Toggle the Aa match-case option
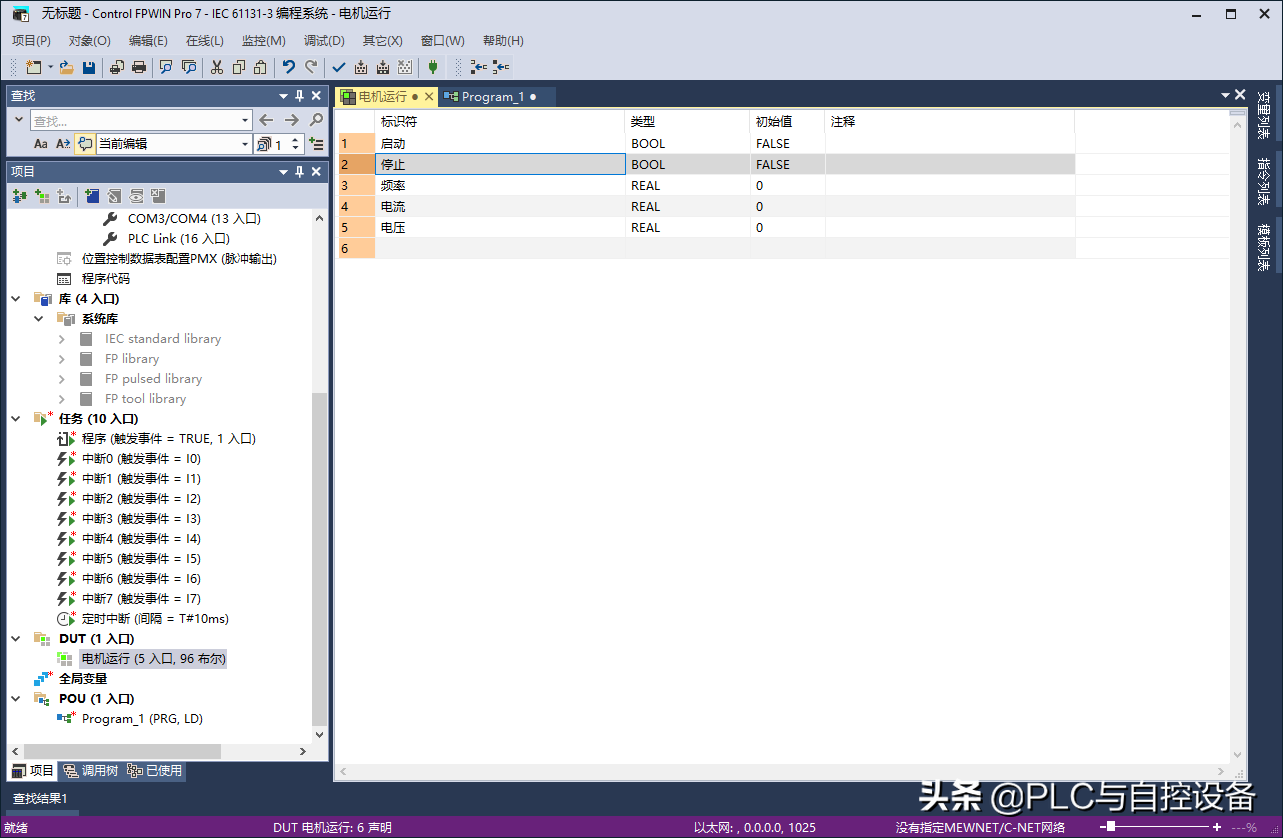 coord(41,144)
